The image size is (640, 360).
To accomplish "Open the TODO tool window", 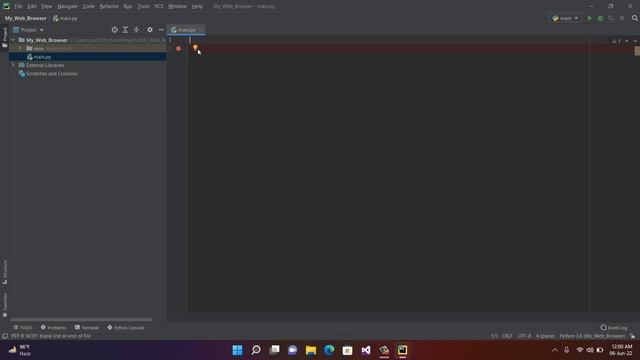I will pyautogui.click(x=22, y=328).
